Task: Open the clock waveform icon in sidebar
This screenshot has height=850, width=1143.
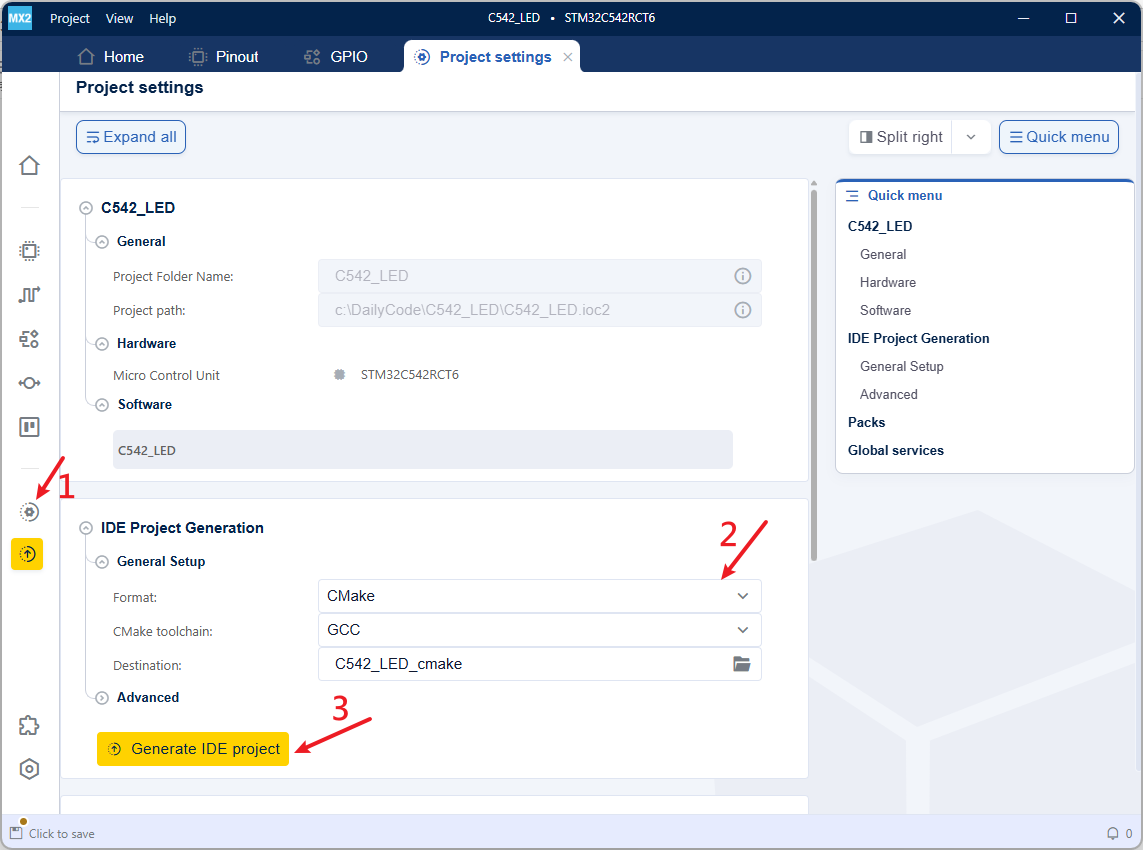Action: (29, 295)
